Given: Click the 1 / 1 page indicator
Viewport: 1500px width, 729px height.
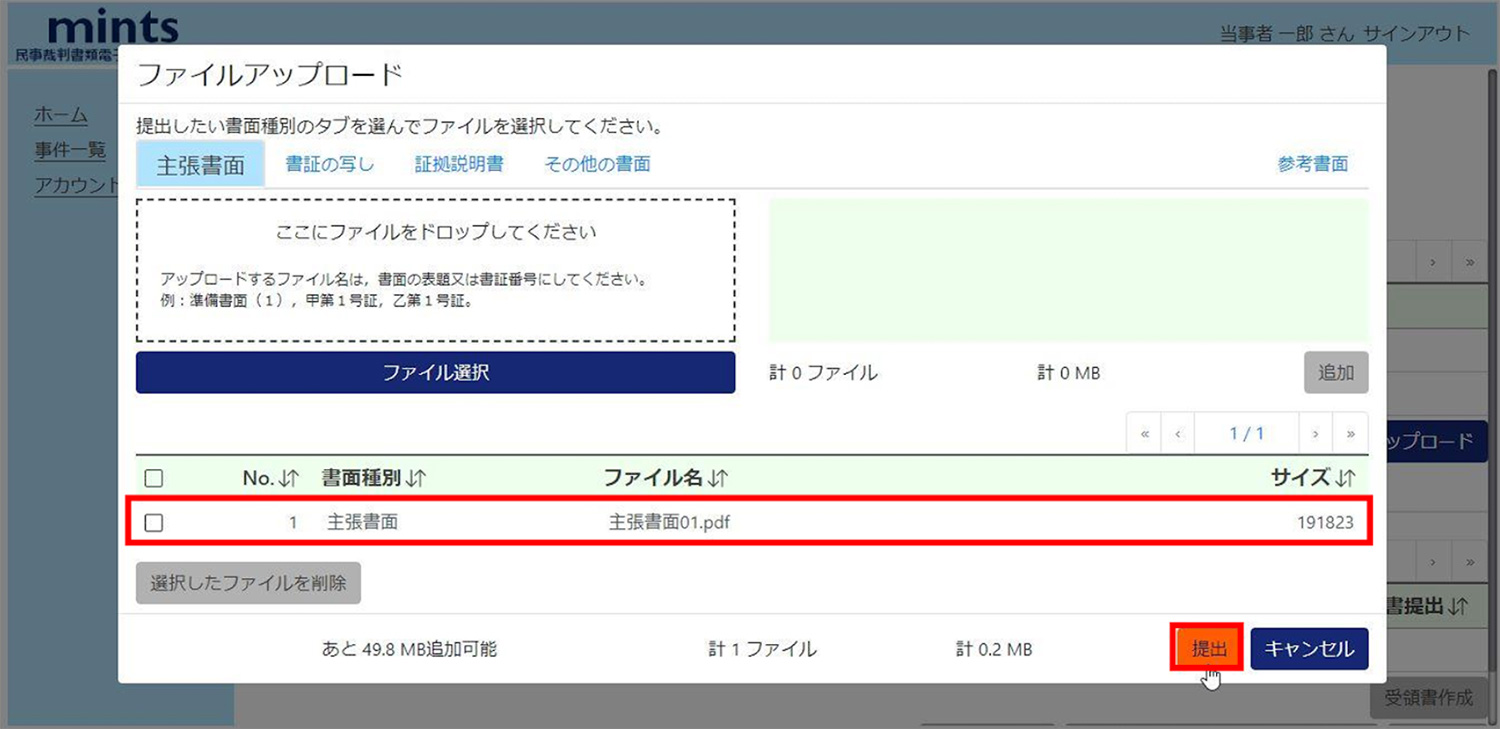Looking at the screenshot, I should tap(1247, 434).
